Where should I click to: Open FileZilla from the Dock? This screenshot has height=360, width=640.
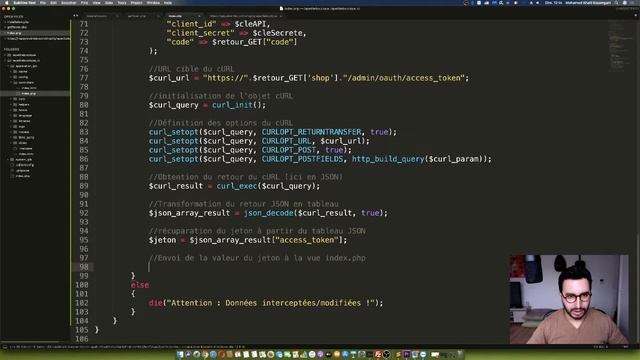(x=378, y=354)
